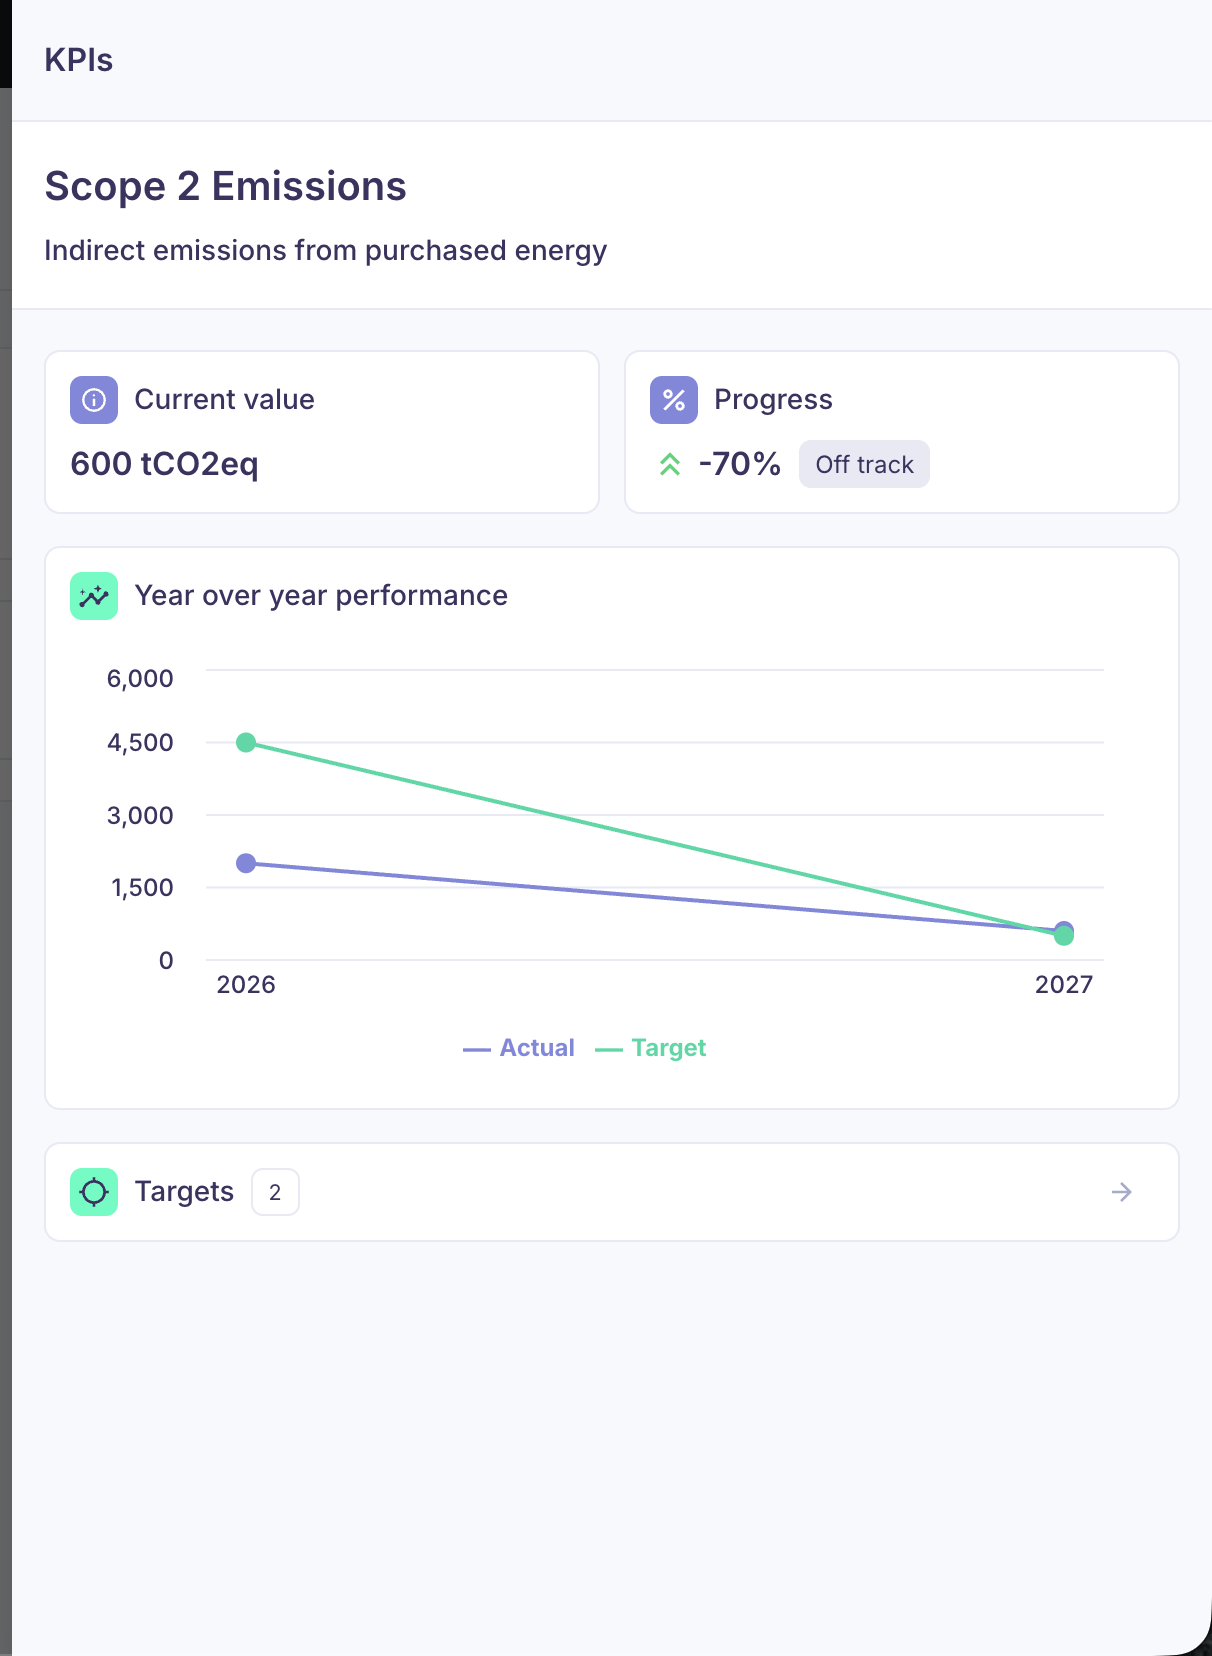Viewport: 1212px width, 1656px height.
Task: Click the crosshair Targets icon
Action: [94, 1192]
